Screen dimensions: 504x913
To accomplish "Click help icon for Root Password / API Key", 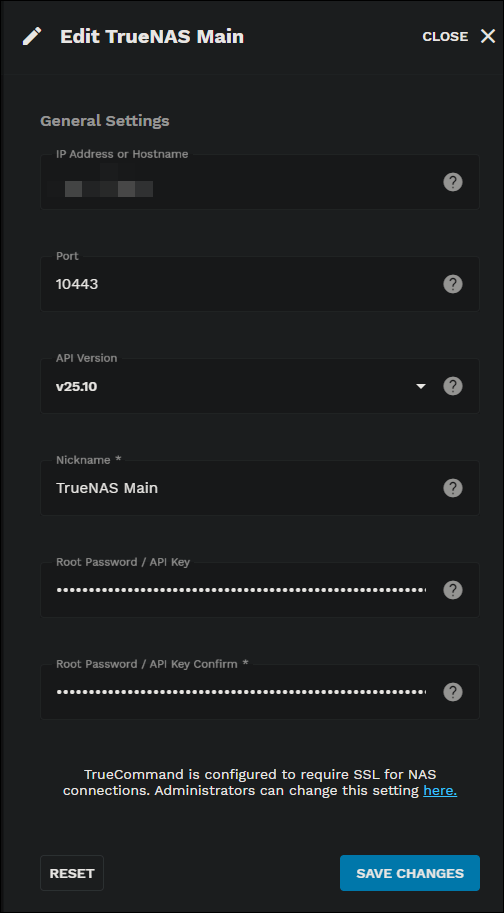I will (x=453, y=590).
